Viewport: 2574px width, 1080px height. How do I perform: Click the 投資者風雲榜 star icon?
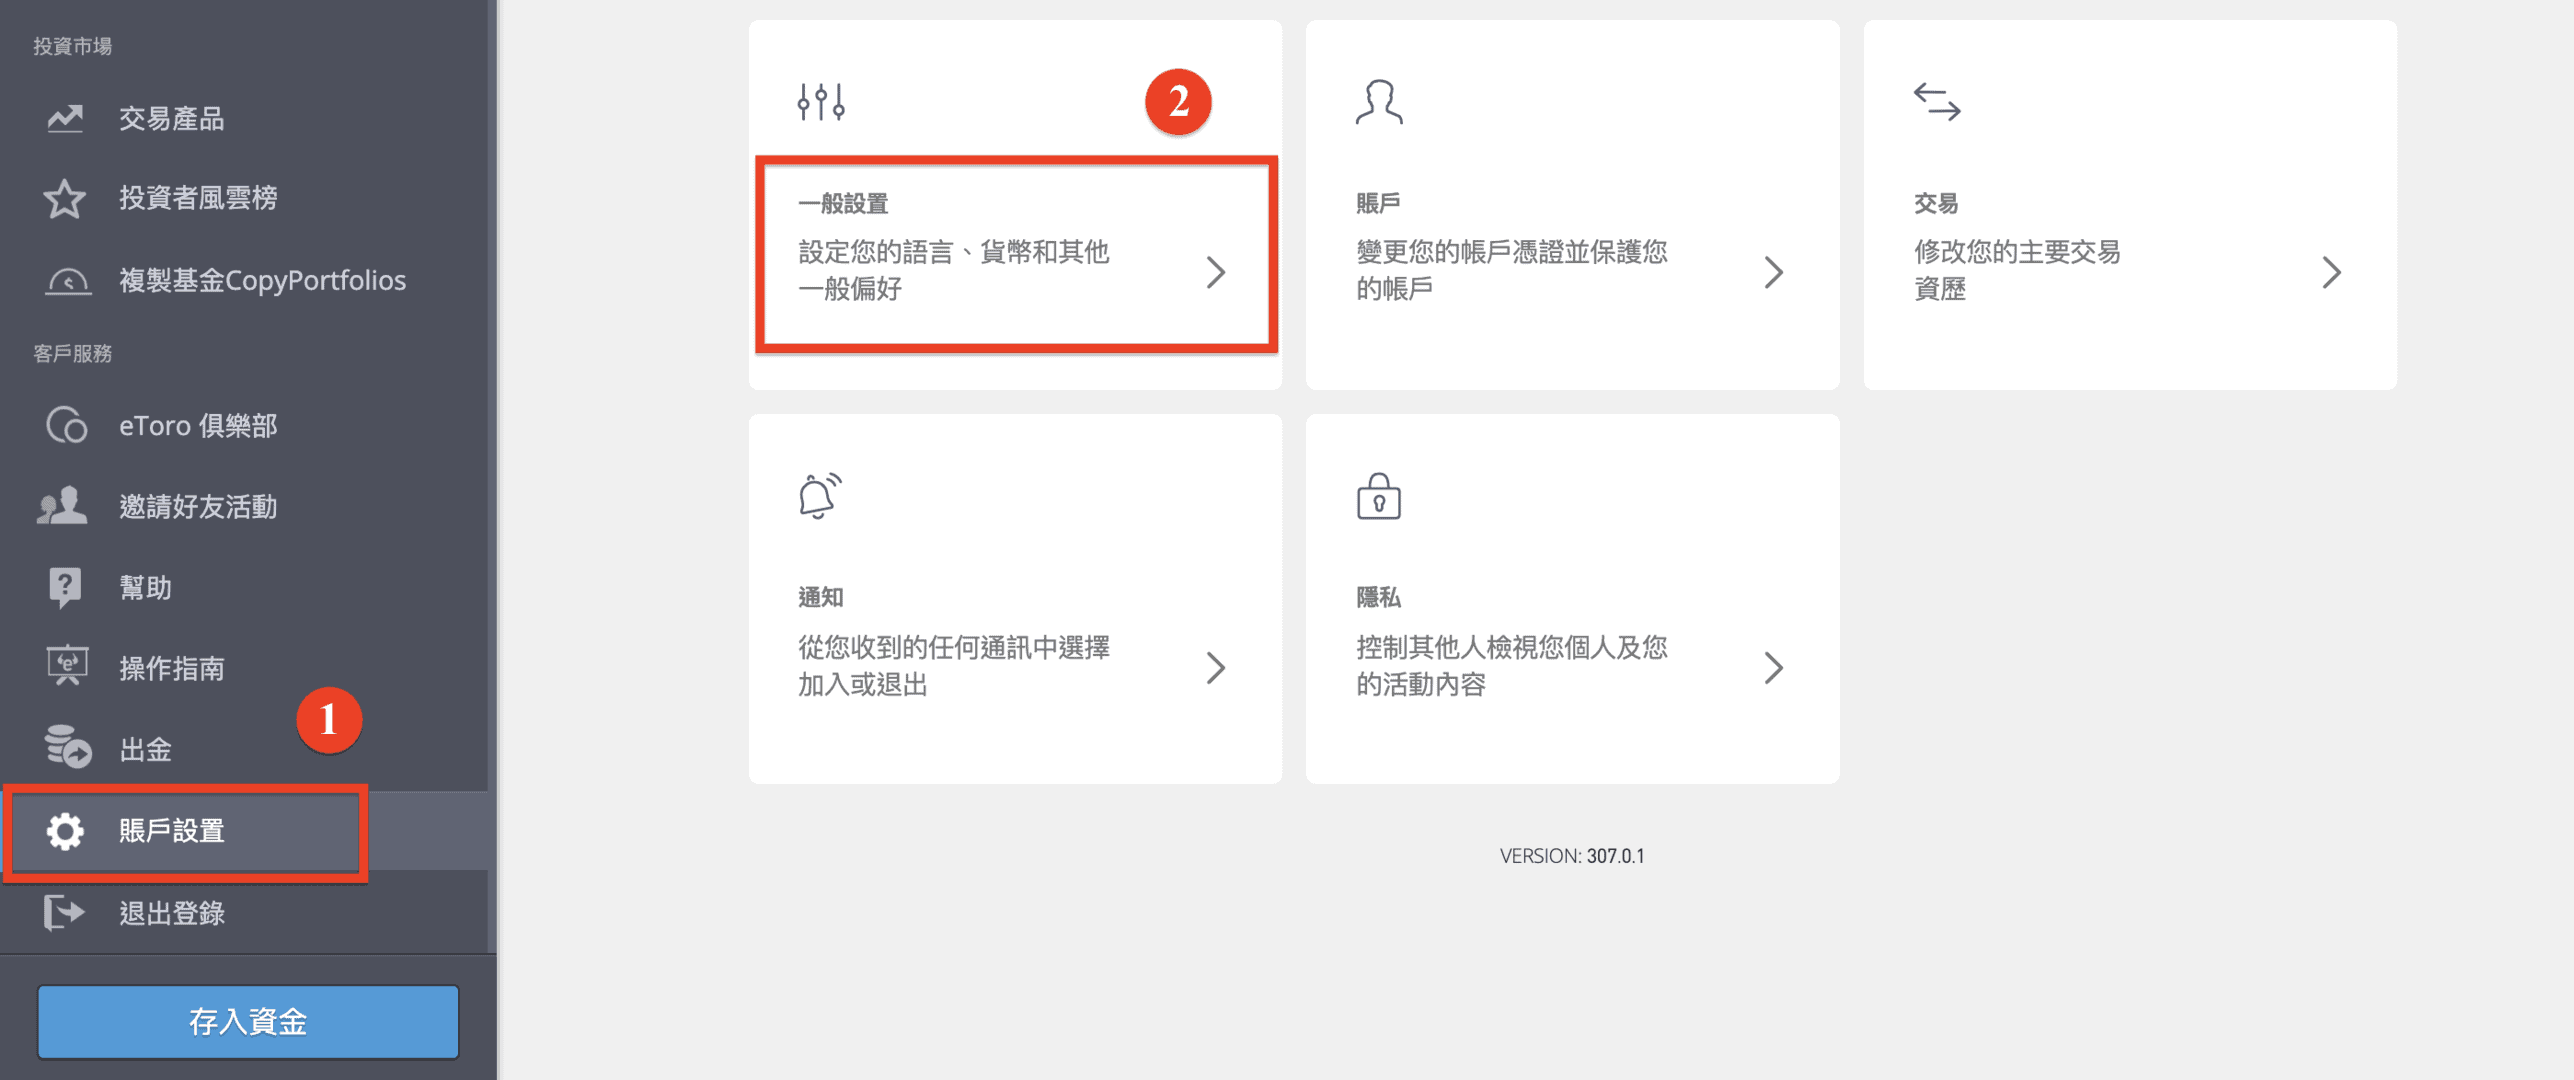(x=64, y=198)
